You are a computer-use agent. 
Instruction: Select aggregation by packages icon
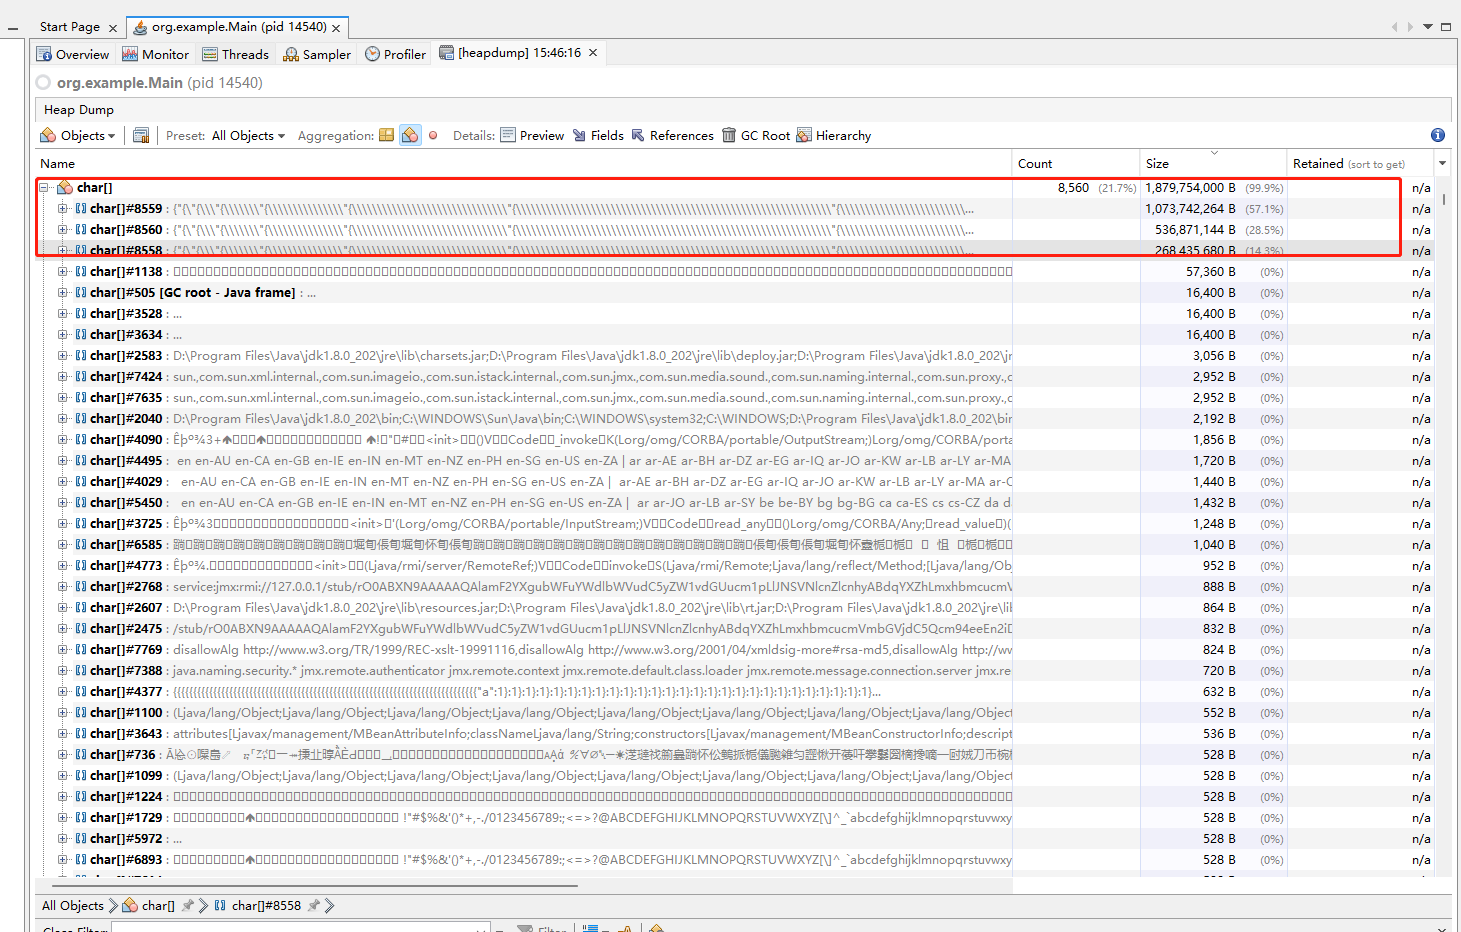point(386,136)
